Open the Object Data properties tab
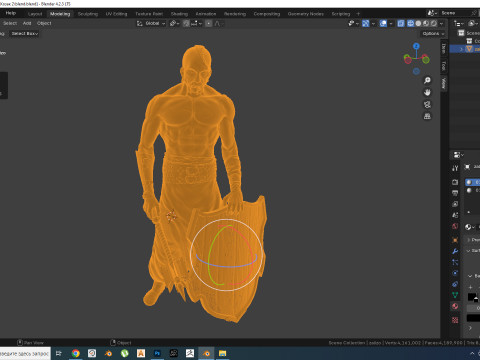Viewport: 480px width, 360px height. click(x=455, y=295)
